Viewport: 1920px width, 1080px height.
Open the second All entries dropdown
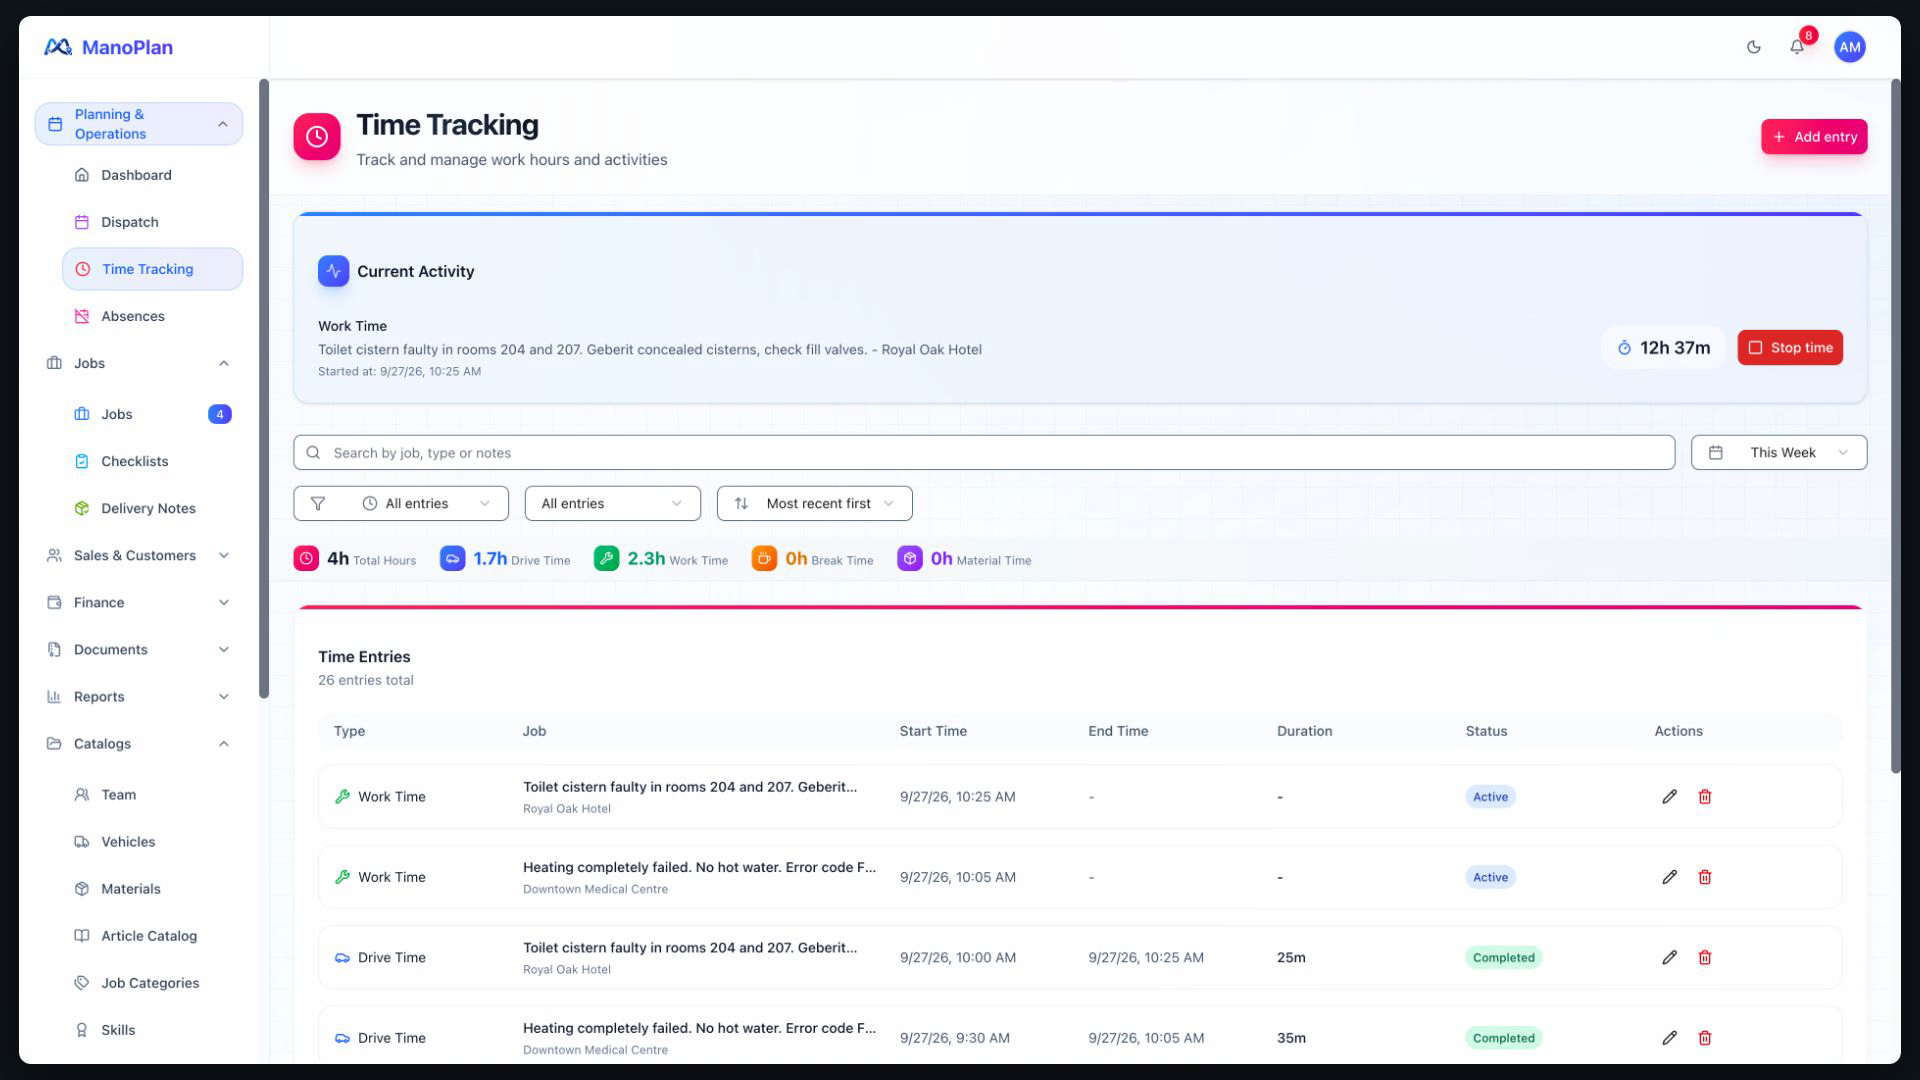tap(612, 504)
